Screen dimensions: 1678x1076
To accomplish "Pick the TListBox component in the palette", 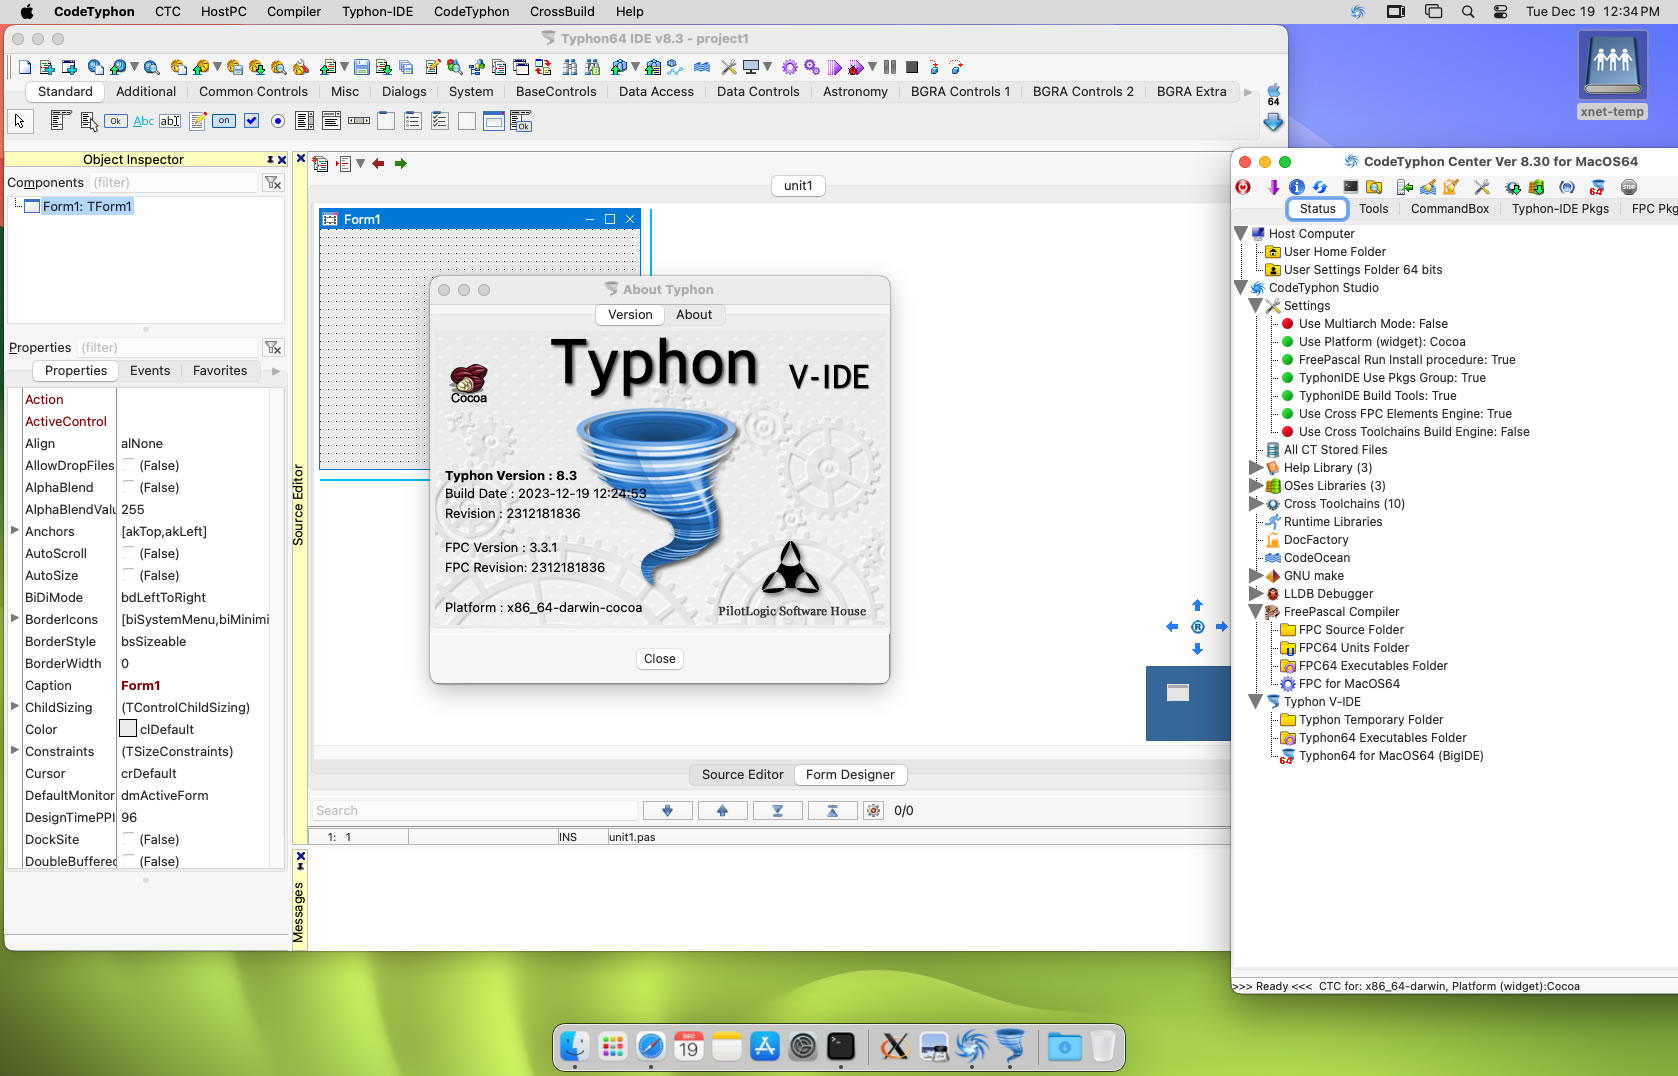I will tap(305, 121).
